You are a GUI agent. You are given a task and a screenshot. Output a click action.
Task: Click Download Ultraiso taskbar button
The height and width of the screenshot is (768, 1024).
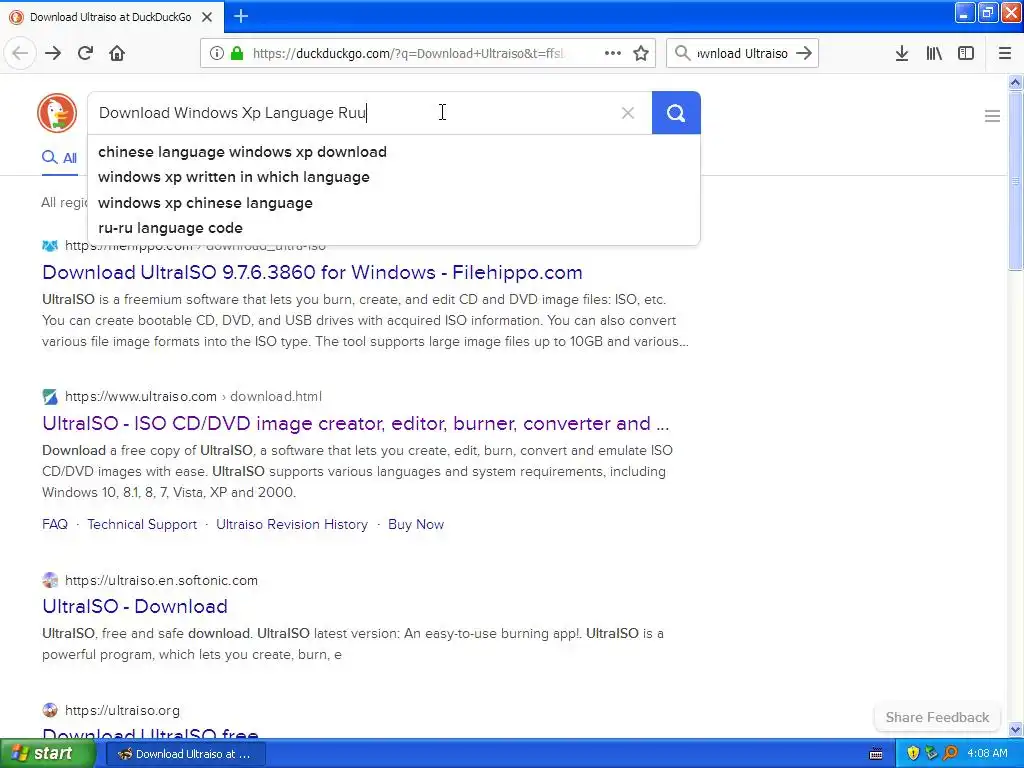pyautogui.click(x=185, y=754)
